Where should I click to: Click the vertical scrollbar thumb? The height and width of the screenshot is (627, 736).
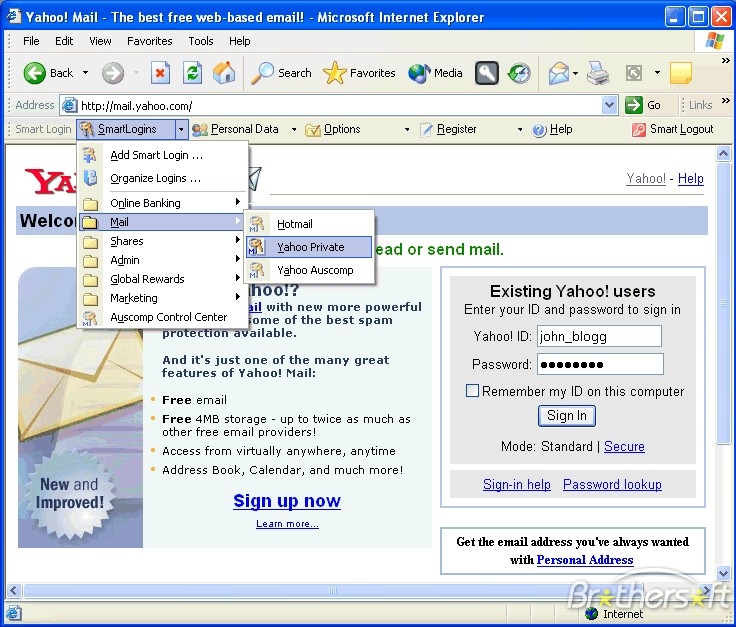click(x=723, y=303)
